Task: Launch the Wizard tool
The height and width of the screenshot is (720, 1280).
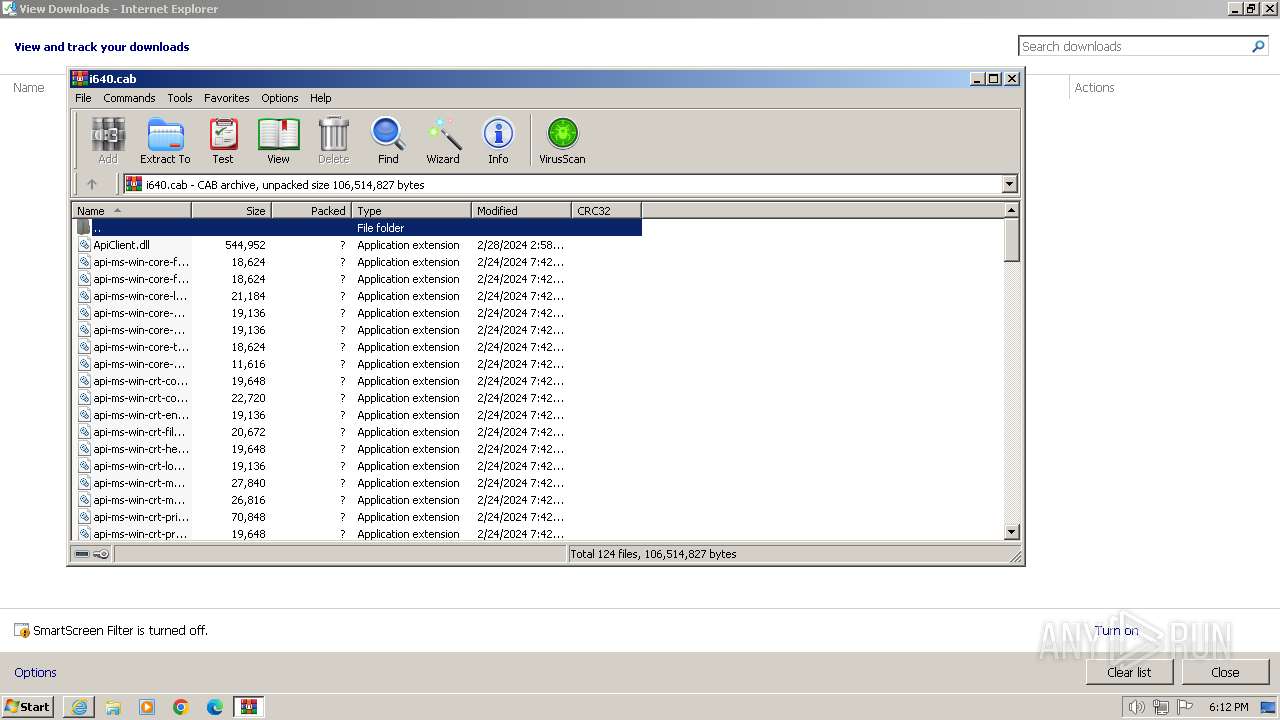Action: coord(443,140)
